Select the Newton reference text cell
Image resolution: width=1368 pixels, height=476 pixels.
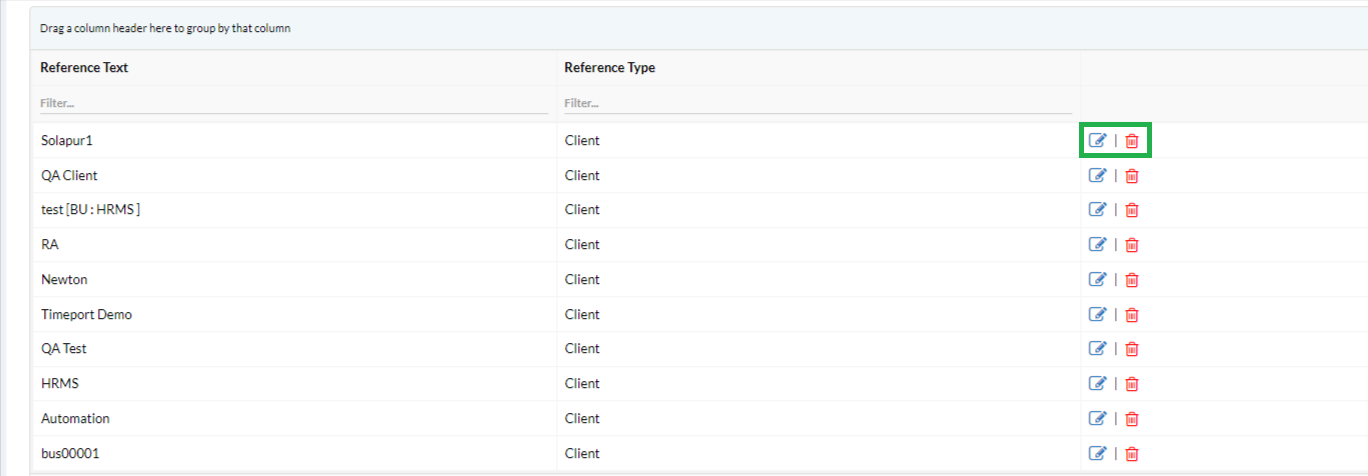(64, 280)
